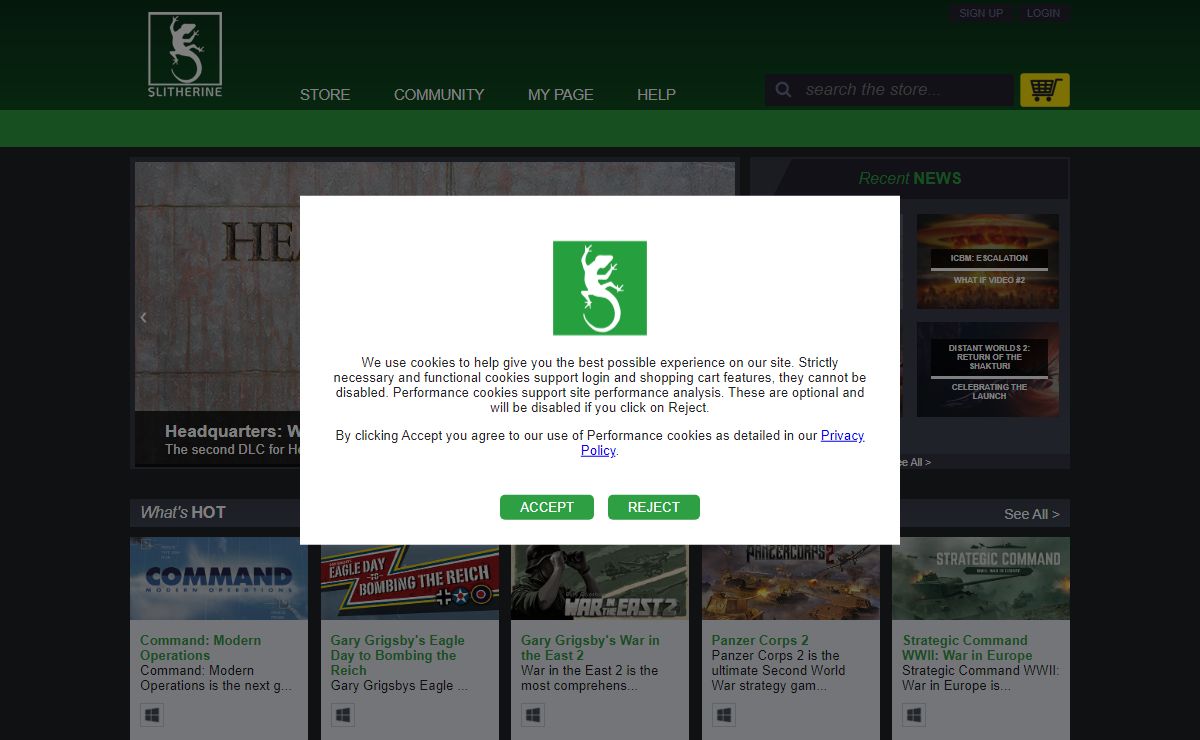Click Windows icon under War in the East 2
The height and width of the screenshot is (740, 1200).
[533, 715]
